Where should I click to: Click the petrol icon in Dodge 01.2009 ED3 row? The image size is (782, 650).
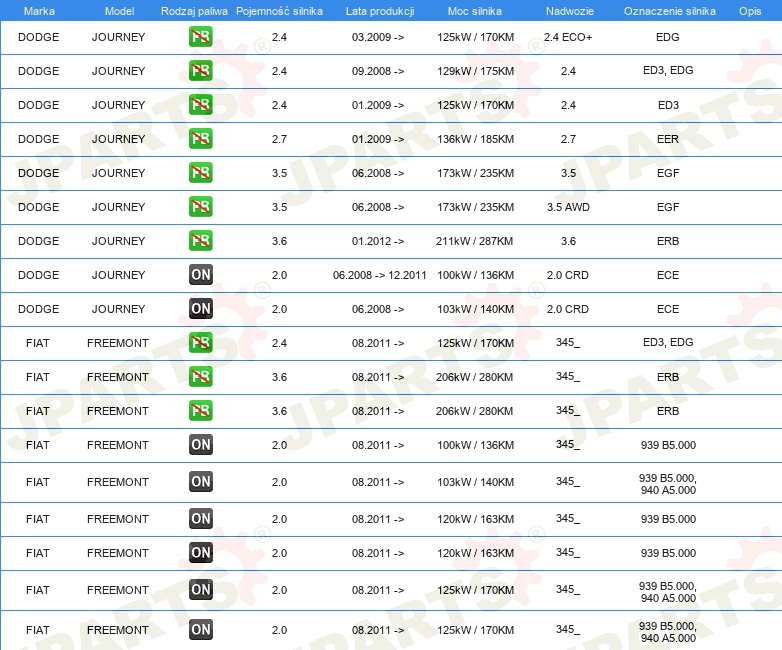200,104
